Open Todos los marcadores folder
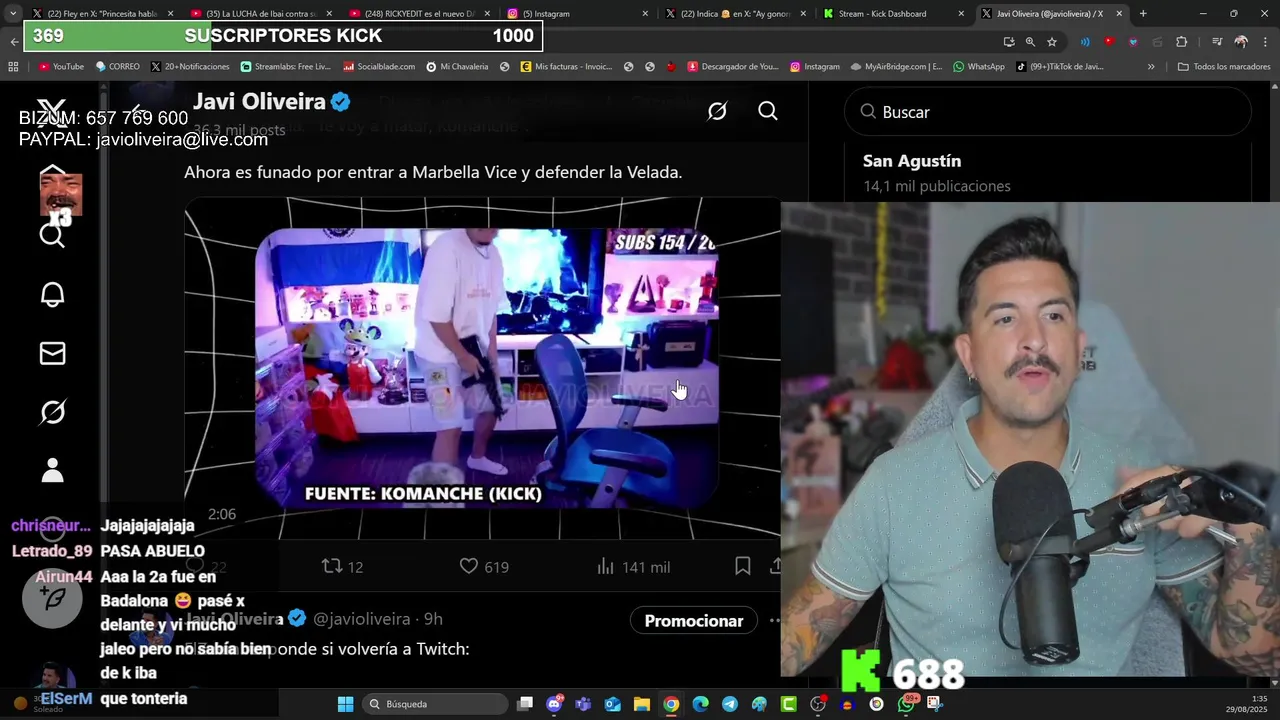The image size is (1280, 720). tap(1224, 67)
